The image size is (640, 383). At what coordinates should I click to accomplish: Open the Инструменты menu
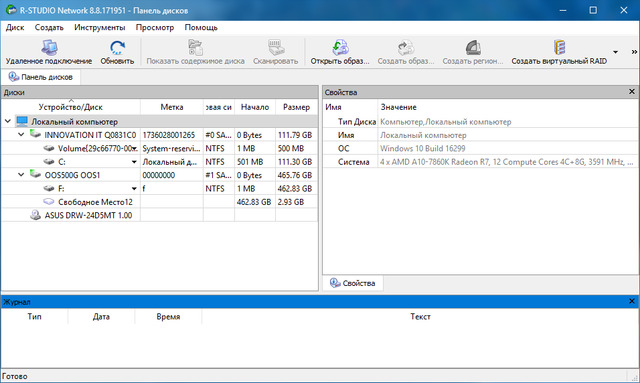tap(100, 27)
